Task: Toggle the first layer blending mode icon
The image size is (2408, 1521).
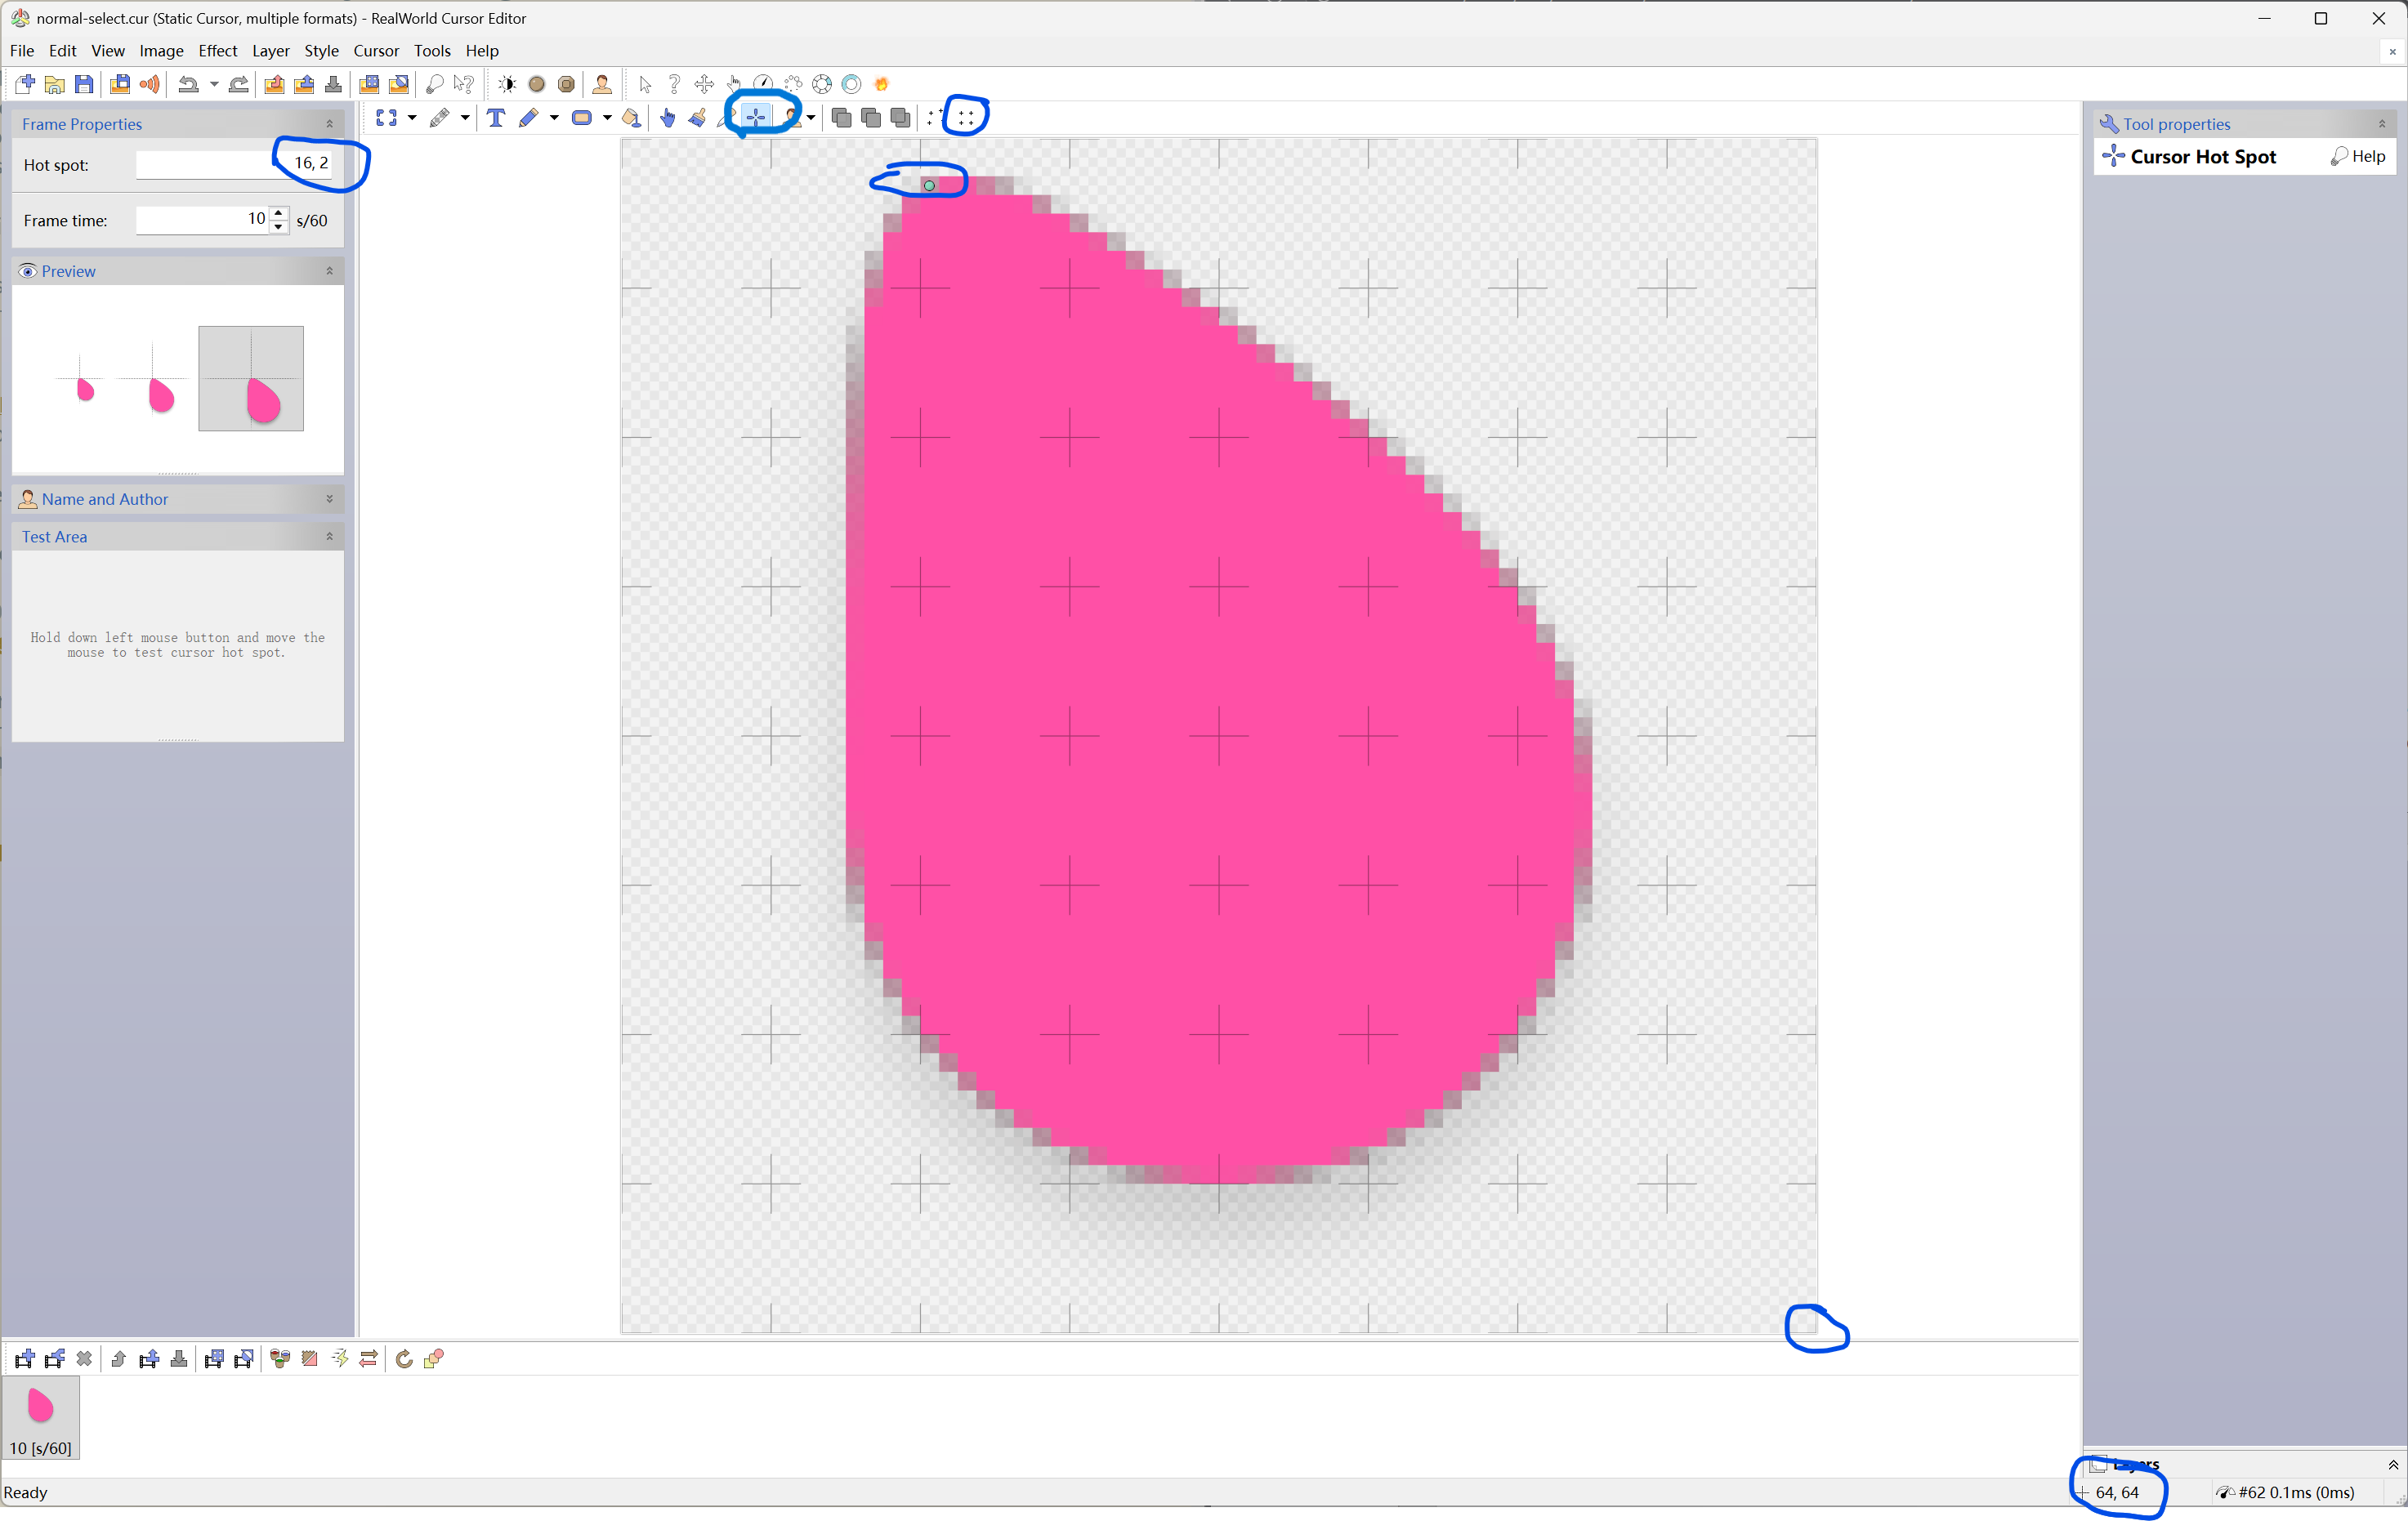Action: click(x=841, y=118)
